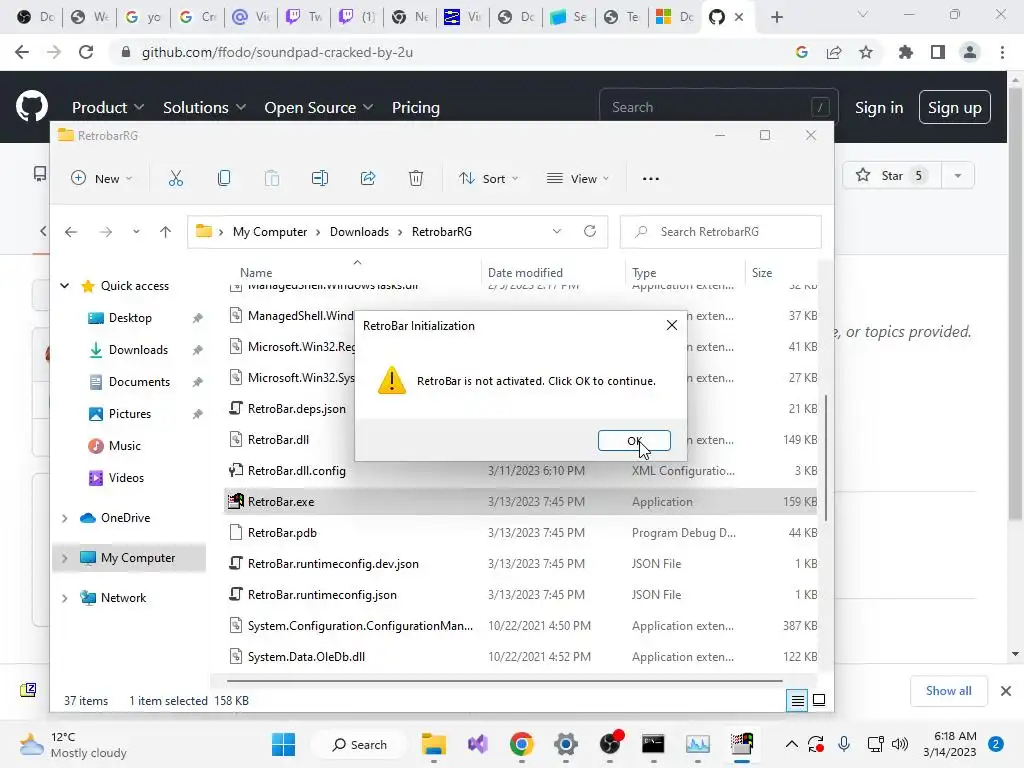Click My Computer in the address breadcrumb
1024x768 pixels.
tap(270, 232)
